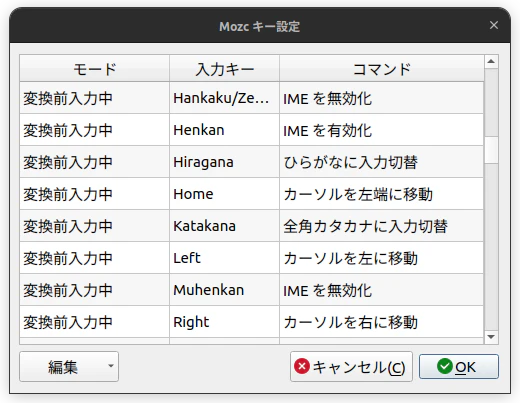Click IME を無効化 in Muhenkan row
This screenshot has height=403, width=520.
point(382,290)
